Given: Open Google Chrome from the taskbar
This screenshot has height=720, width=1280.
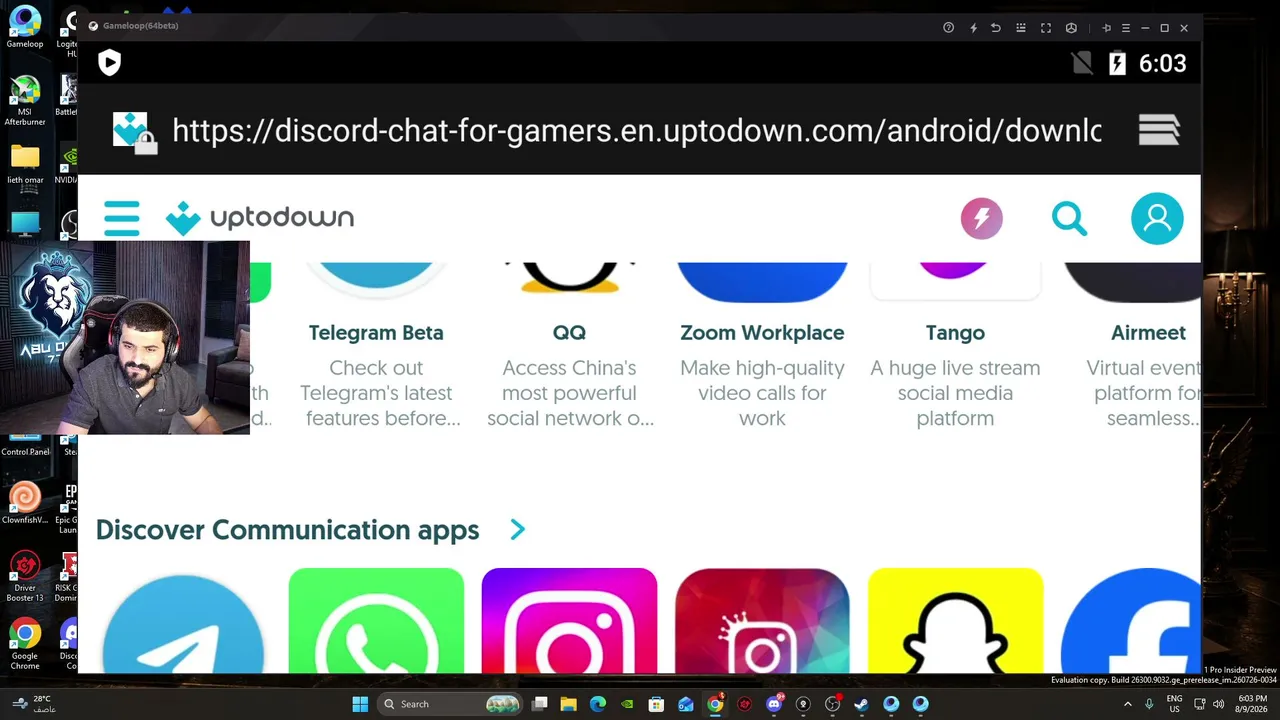Looking at the screenshot, I should 715,704.
